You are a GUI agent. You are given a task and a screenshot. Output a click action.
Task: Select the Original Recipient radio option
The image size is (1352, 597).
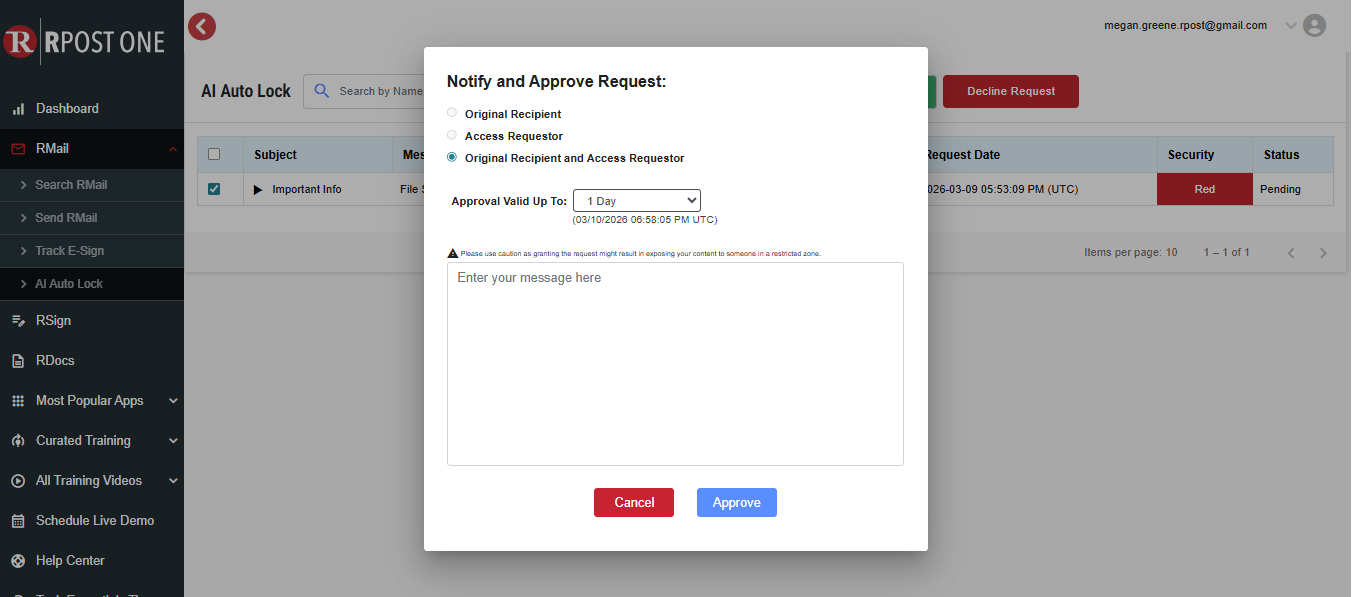tap(451, 112)
